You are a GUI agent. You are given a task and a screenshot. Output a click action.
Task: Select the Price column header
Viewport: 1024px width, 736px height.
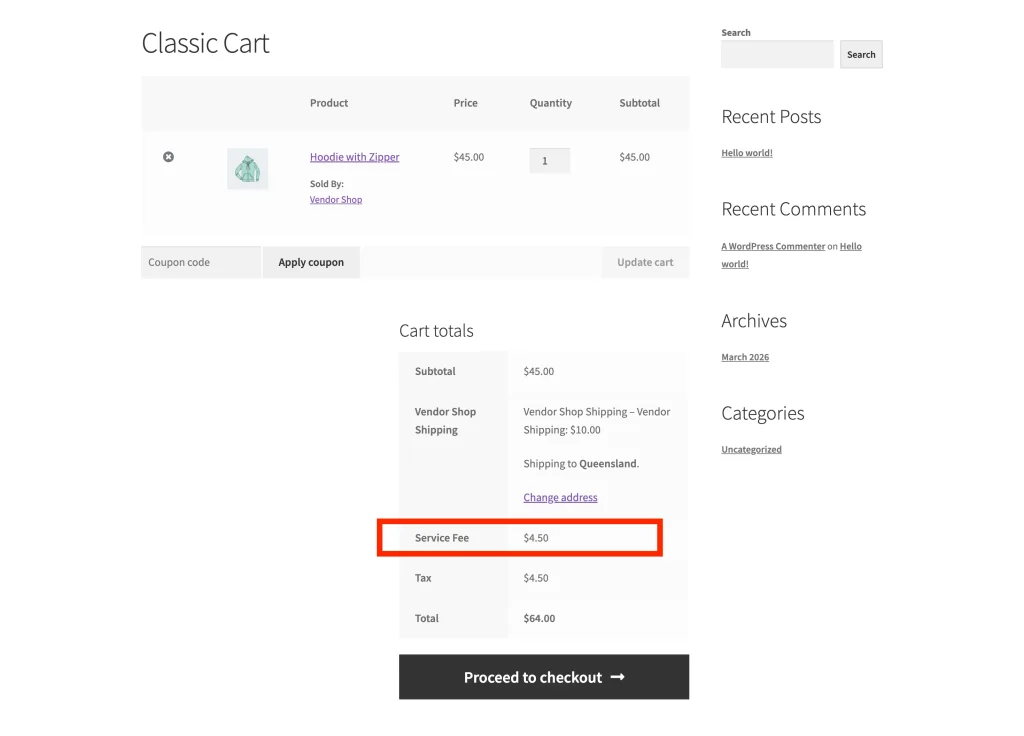pos(466,103)
